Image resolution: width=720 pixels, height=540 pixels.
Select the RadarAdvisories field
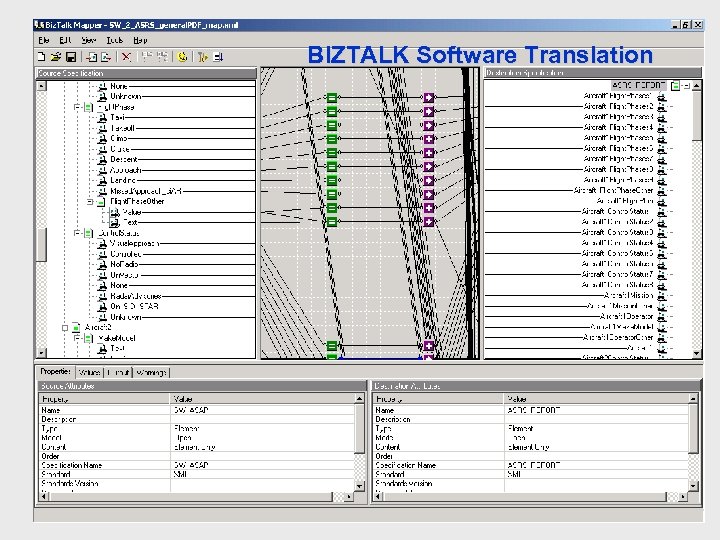click(x=136, y=296)
